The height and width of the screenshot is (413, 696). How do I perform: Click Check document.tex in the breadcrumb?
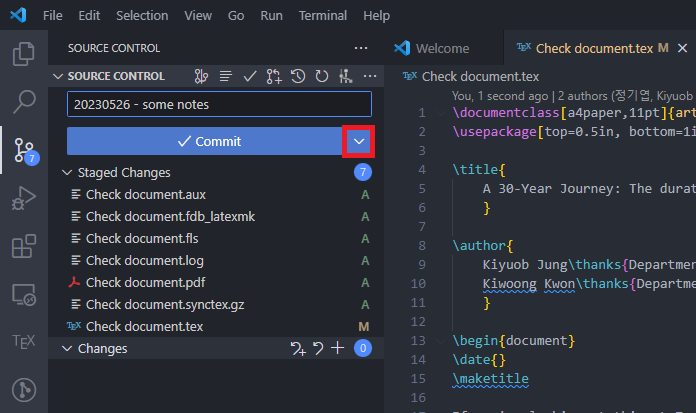480,77
